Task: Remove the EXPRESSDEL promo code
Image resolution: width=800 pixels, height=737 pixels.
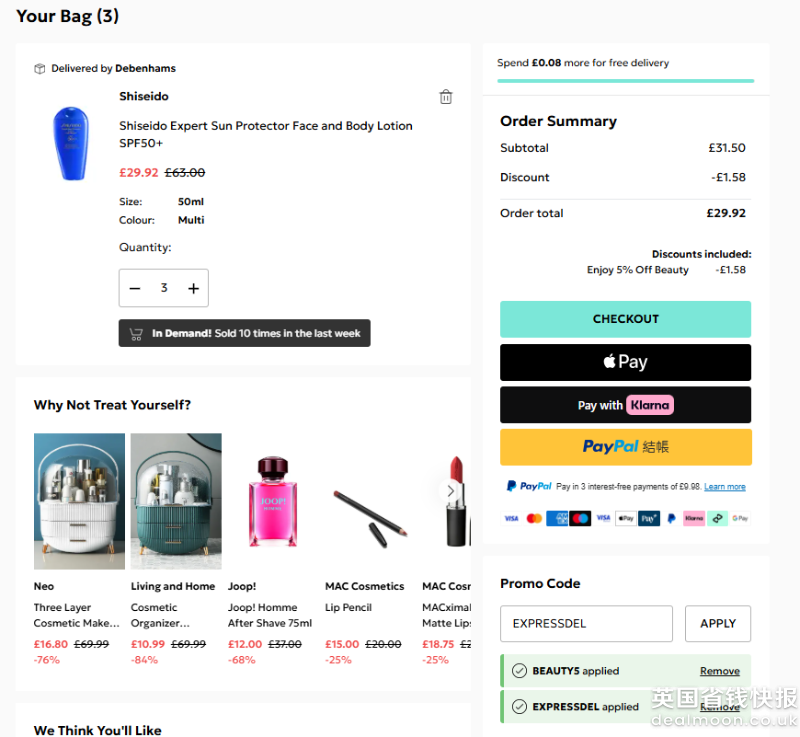Action: click(719, 707)
